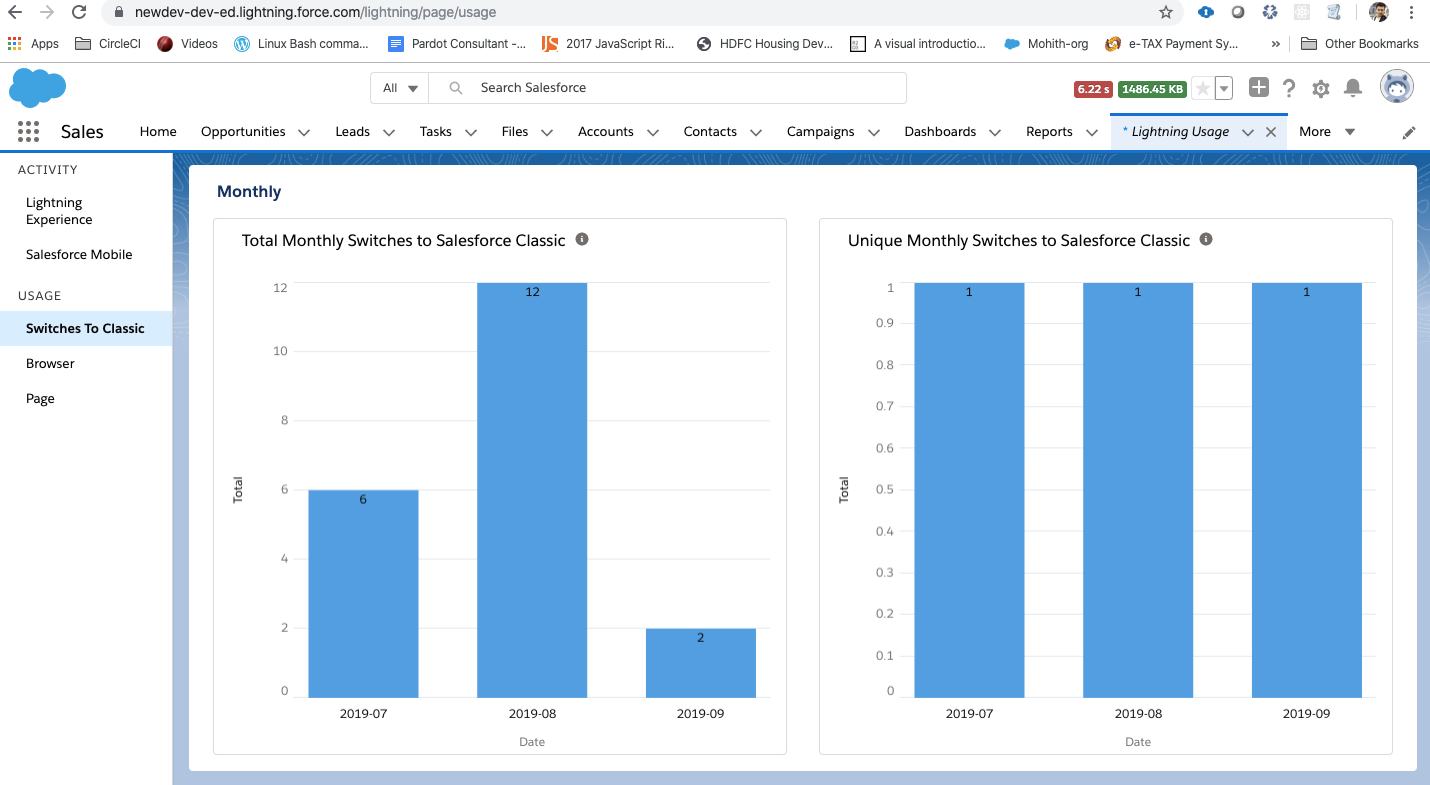Favorite this page using the star icon
The image size is (1430, 785).
(x=1201, y=88)
